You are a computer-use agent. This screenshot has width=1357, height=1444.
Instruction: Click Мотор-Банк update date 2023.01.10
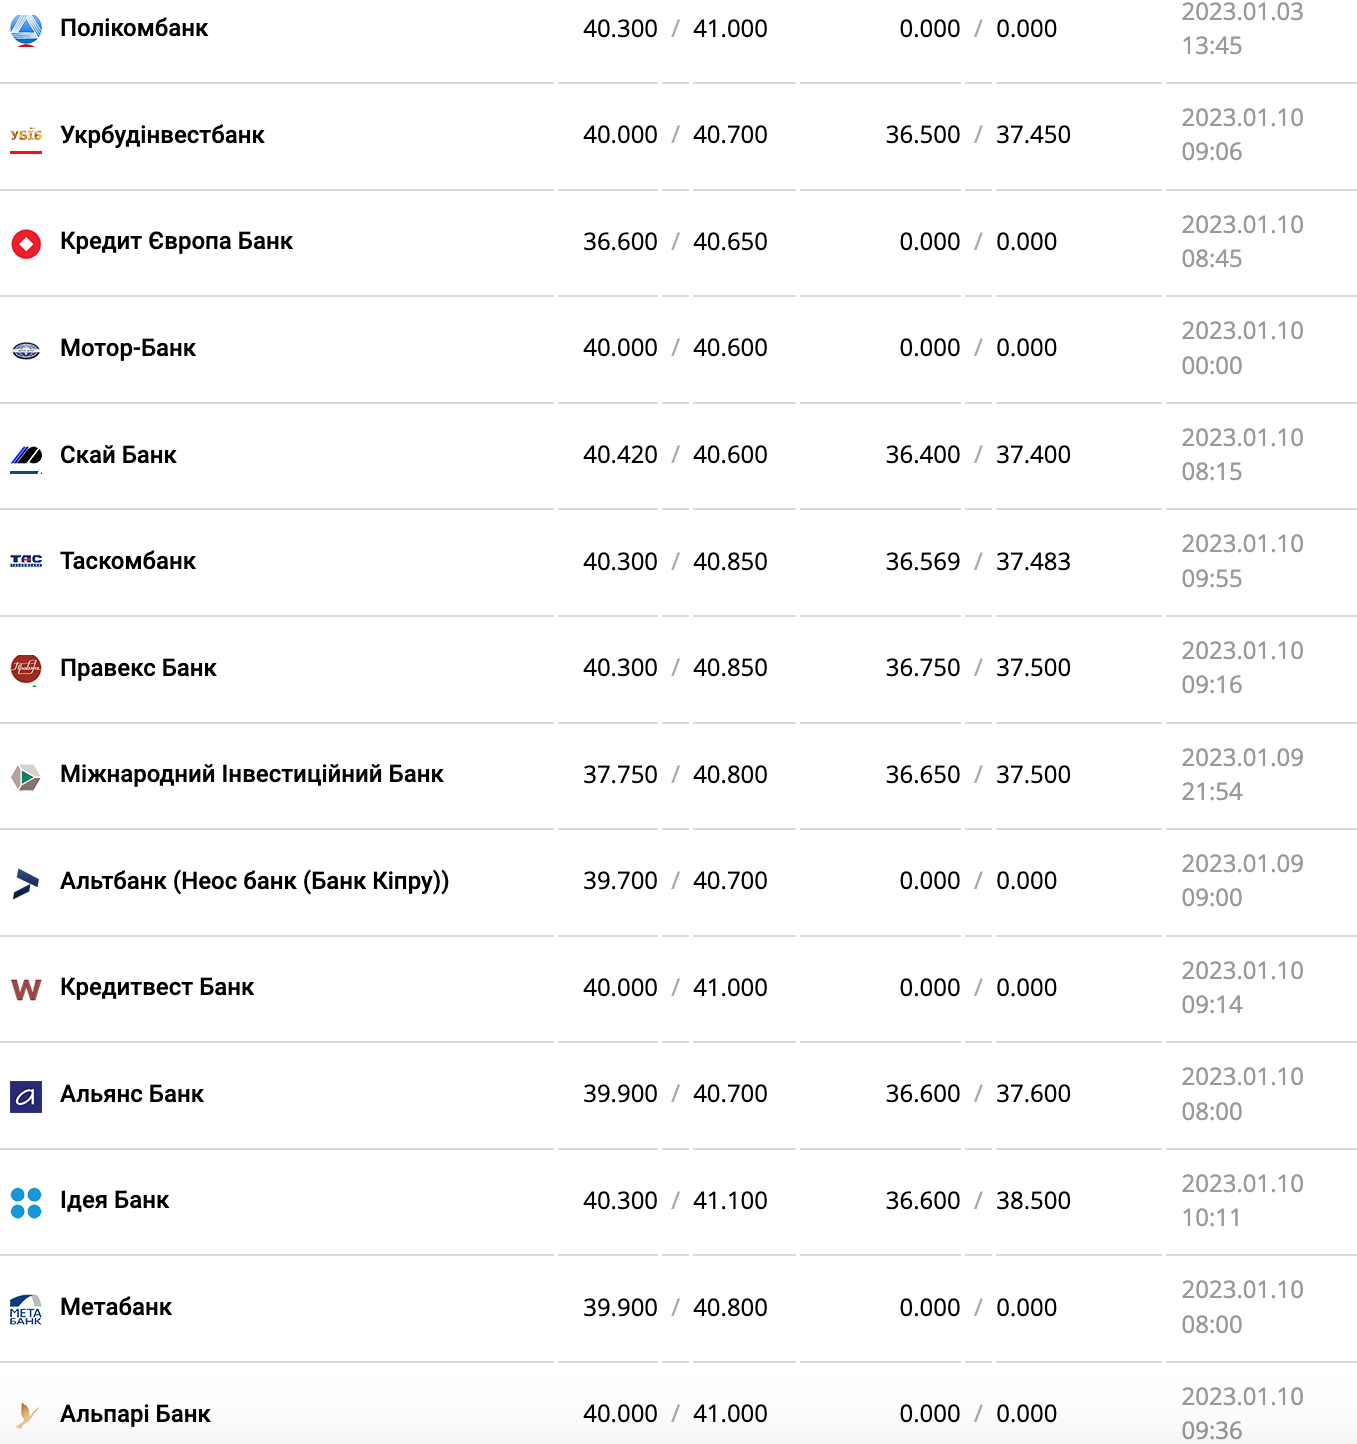click(x=1242, y=331)
